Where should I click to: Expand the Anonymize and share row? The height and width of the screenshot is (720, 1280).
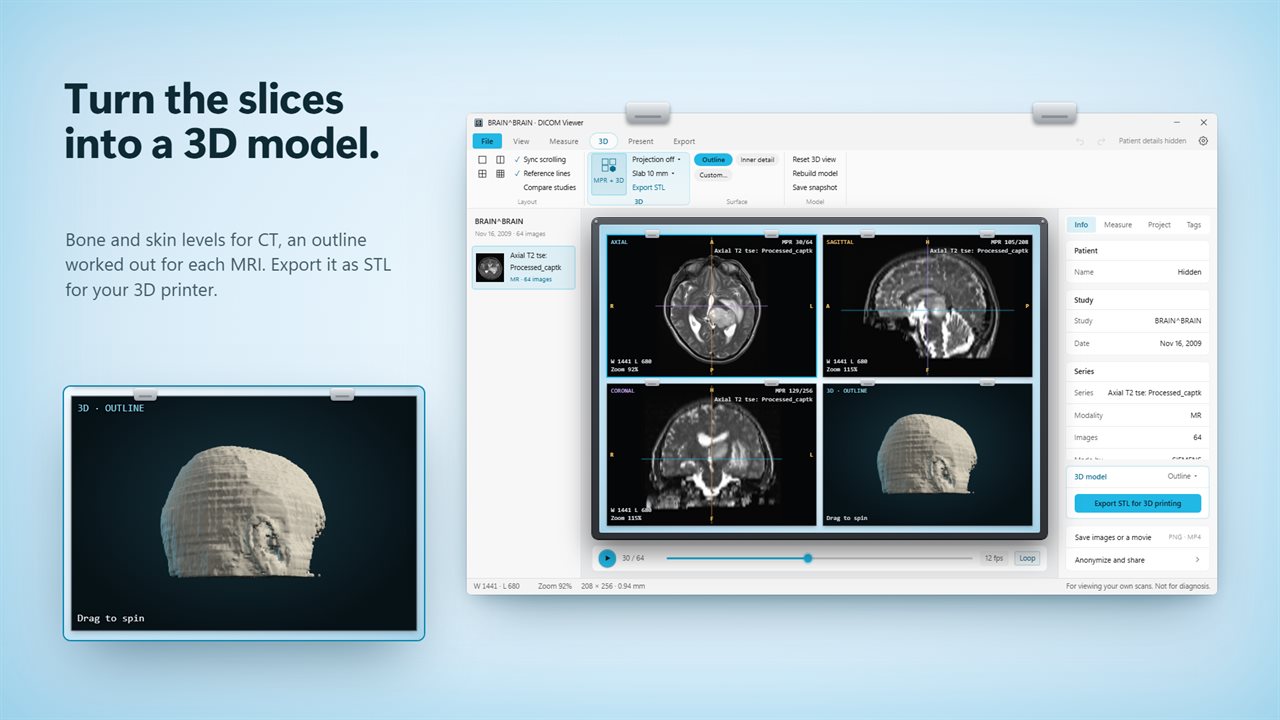(x=1138, y=560)
